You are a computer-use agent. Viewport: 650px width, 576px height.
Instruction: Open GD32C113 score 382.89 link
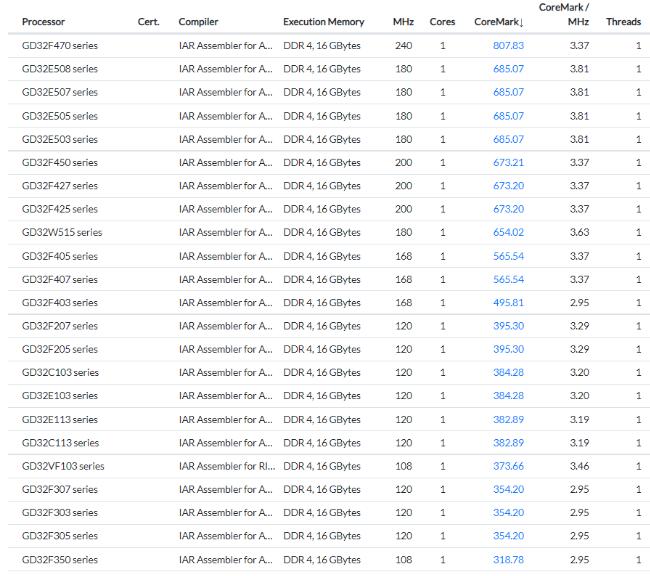(x=508, y=443)
